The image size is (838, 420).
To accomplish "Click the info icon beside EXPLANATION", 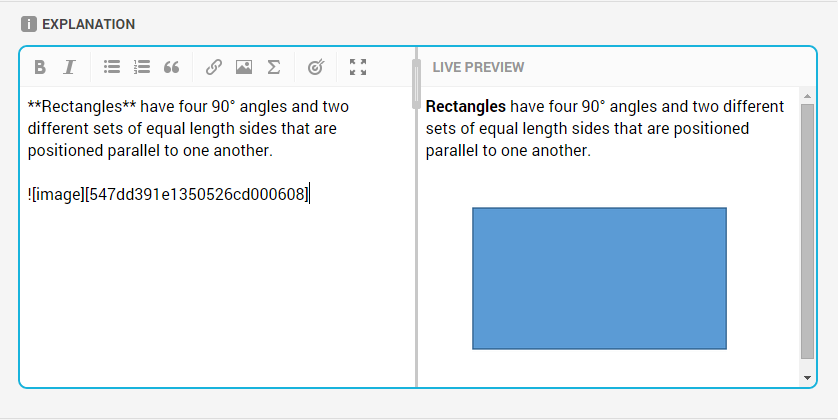I will pos(29,24).
